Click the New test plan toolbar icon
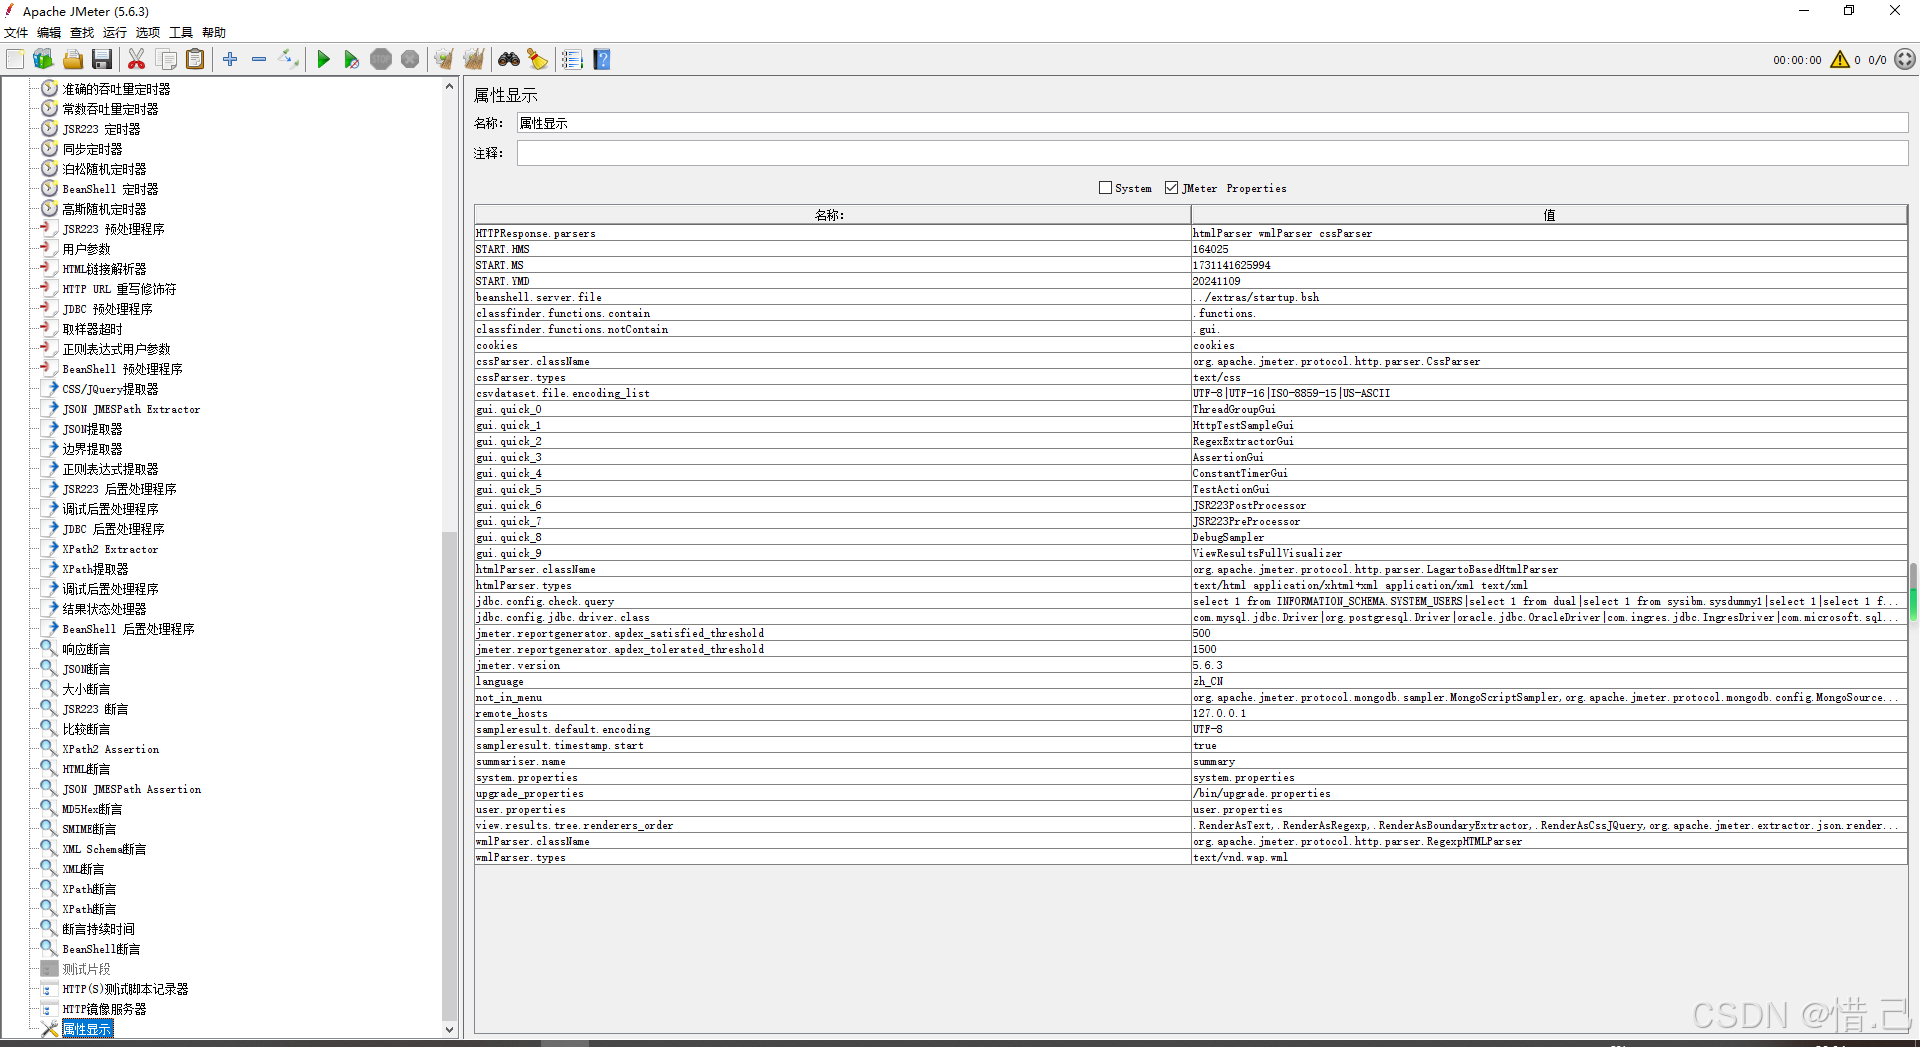 pos(15,59)
